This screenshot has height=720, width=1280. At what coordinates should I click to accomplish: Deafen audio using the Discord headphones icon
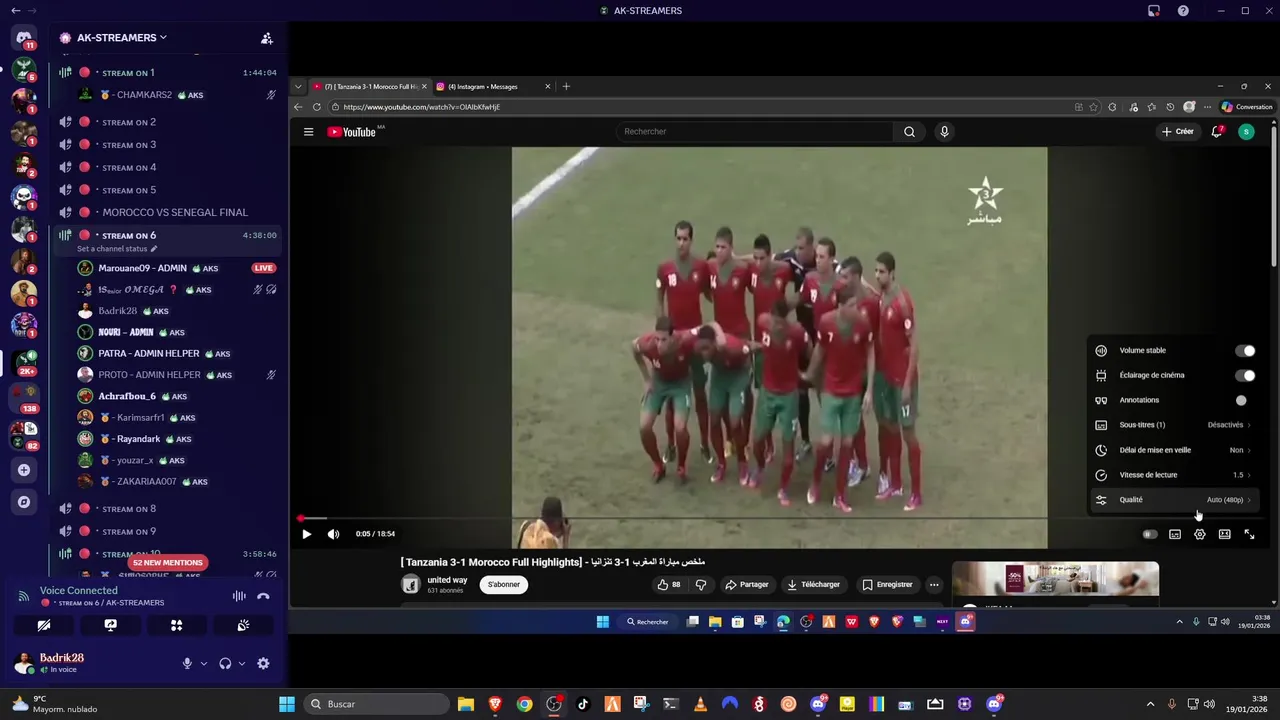coord(225,663)
